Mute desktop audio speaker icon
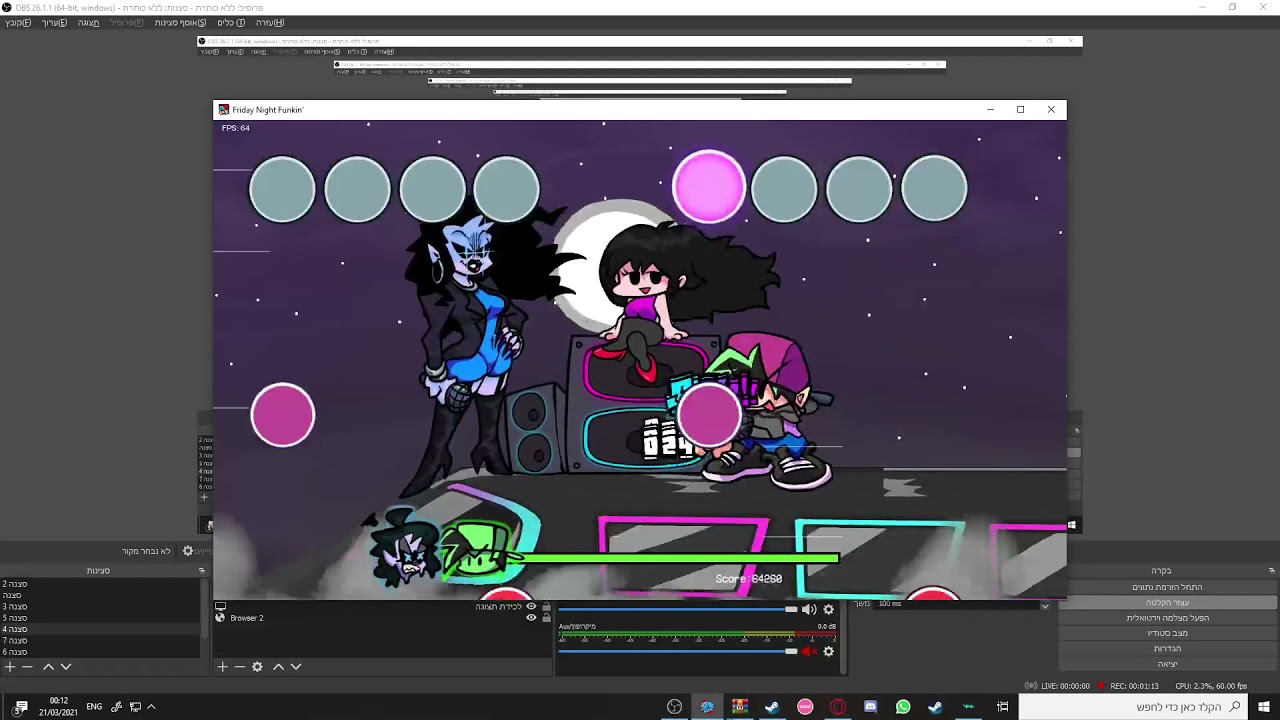This screenshot has width=1280, height=720. pos(809,609)
